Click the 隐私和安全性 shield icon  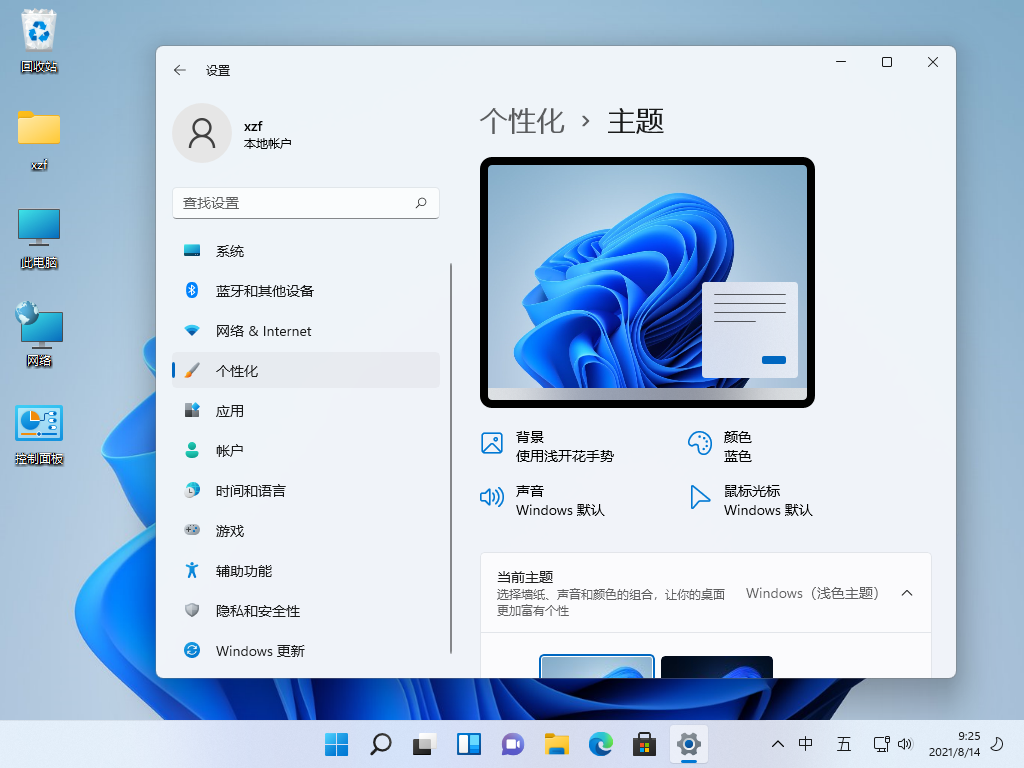pos(192,610)
